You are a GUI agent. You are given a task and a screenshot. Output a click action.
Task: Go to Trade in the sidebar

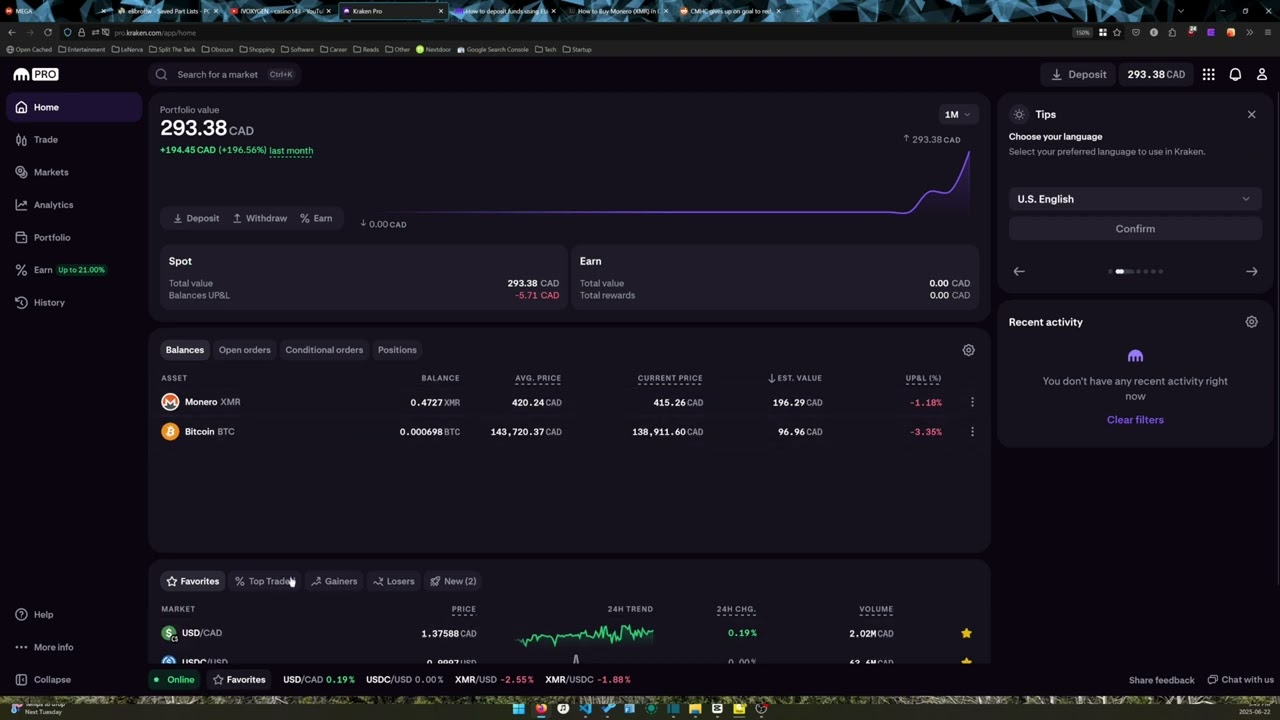pos(74,140)
